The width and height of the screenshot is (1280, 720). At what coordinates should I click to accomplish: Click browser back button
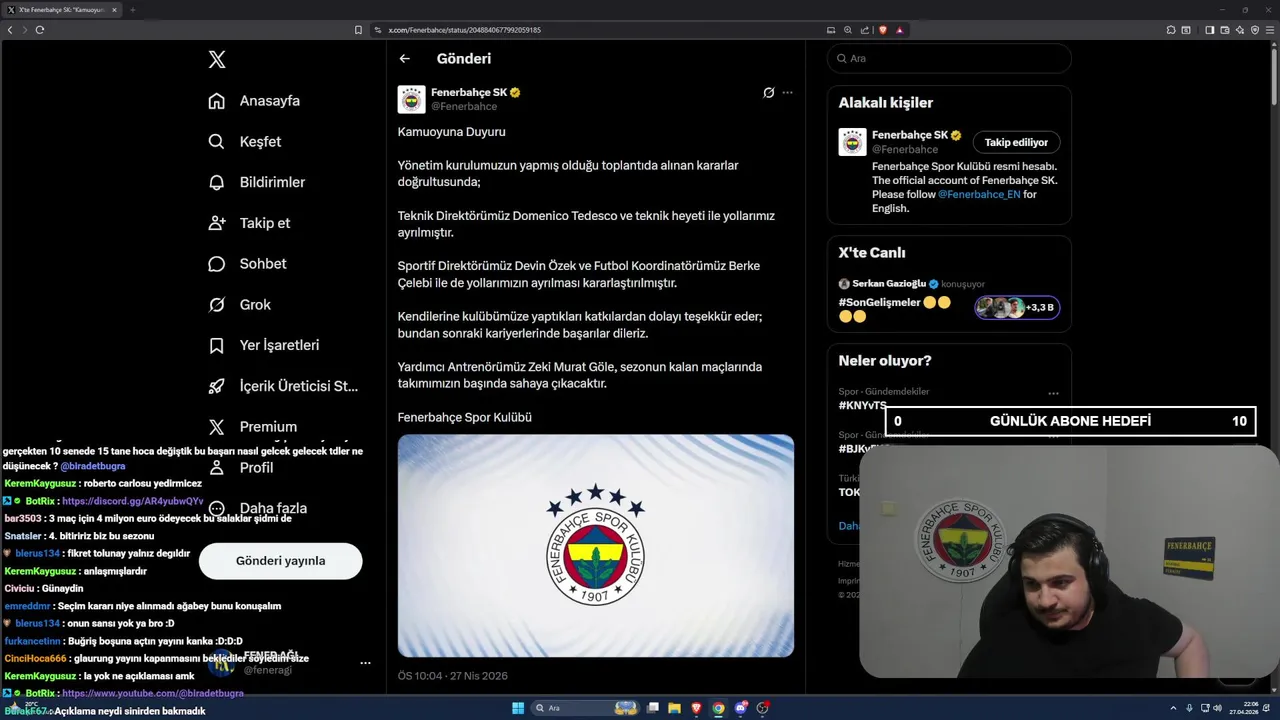[10, 30]
